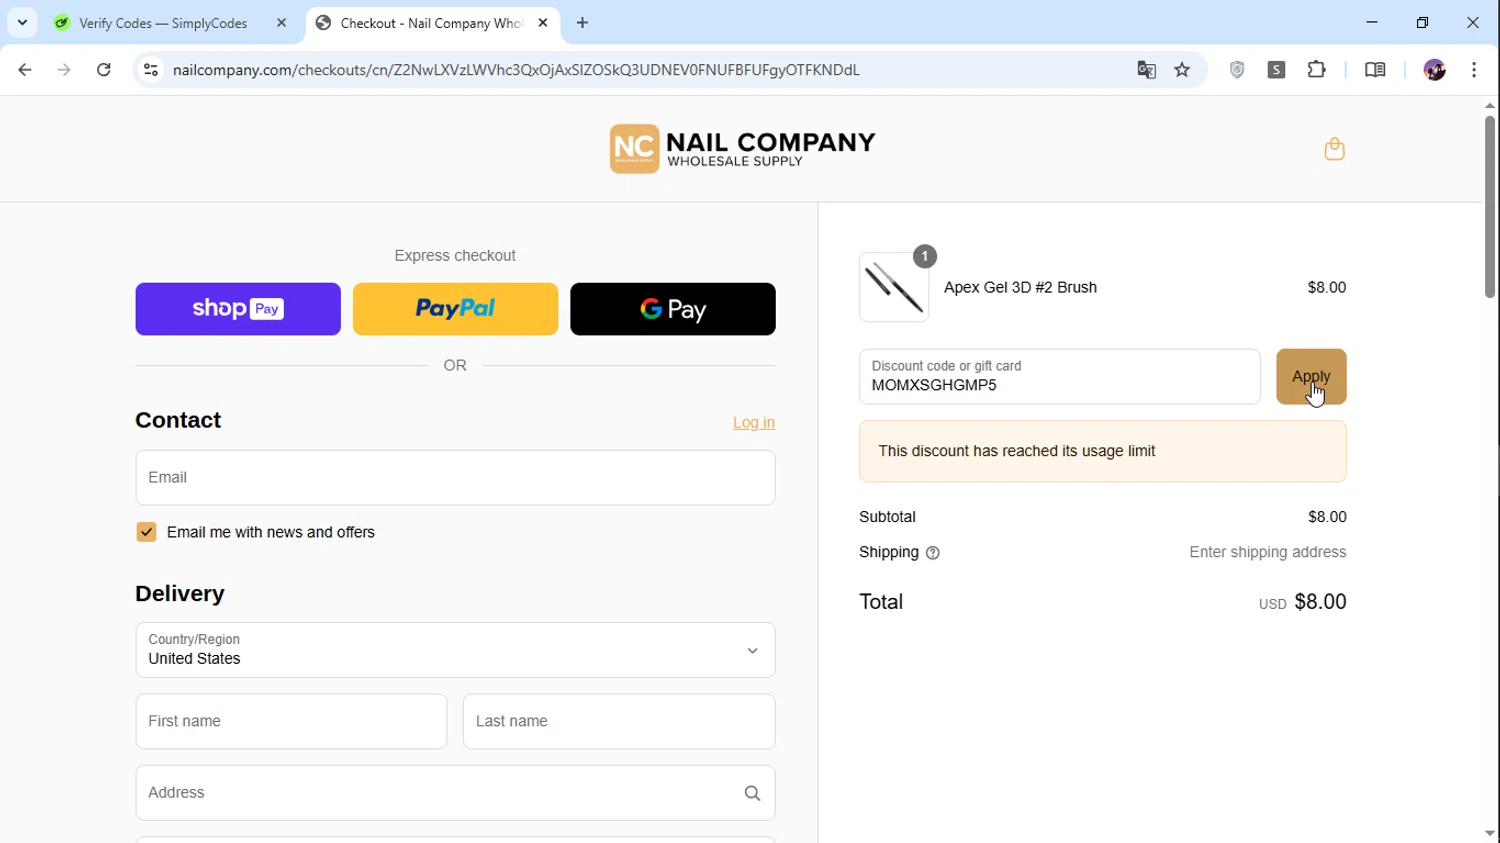Close the Checkout Nail Company tab
Viewport: 1500px width, 843px height.
point(543,23)
